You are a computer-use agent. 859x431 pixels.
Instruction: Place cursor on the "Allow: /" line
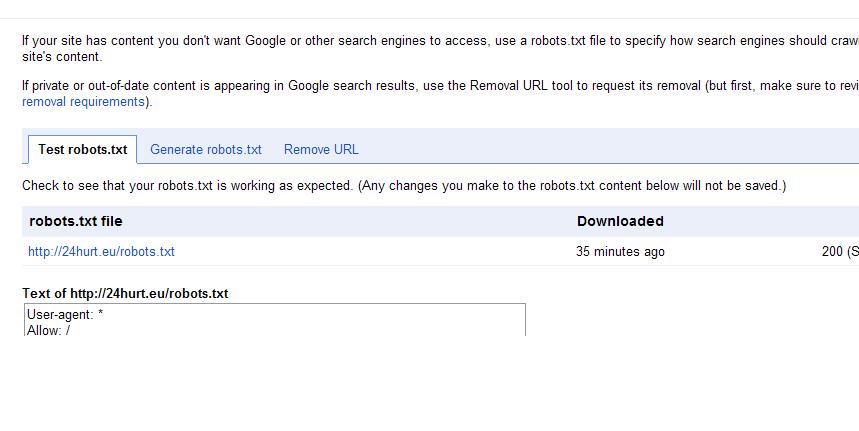[x=49, y=330]
